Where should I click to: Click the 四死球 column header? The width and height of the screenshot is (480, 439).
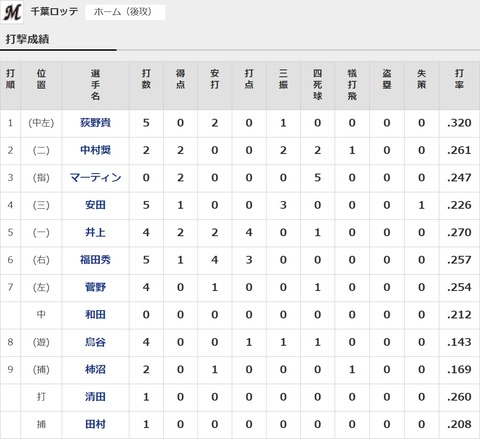(317, 85)
